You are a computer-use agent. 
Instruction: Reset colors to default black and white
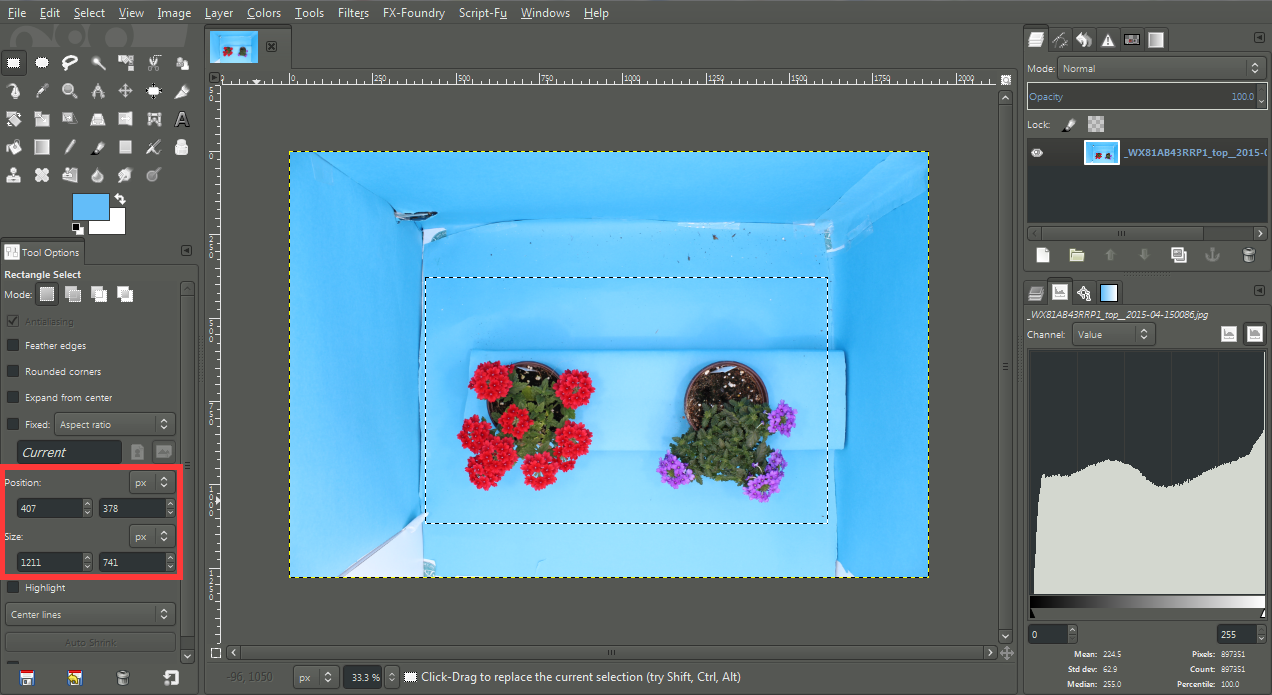coord(78,229)
